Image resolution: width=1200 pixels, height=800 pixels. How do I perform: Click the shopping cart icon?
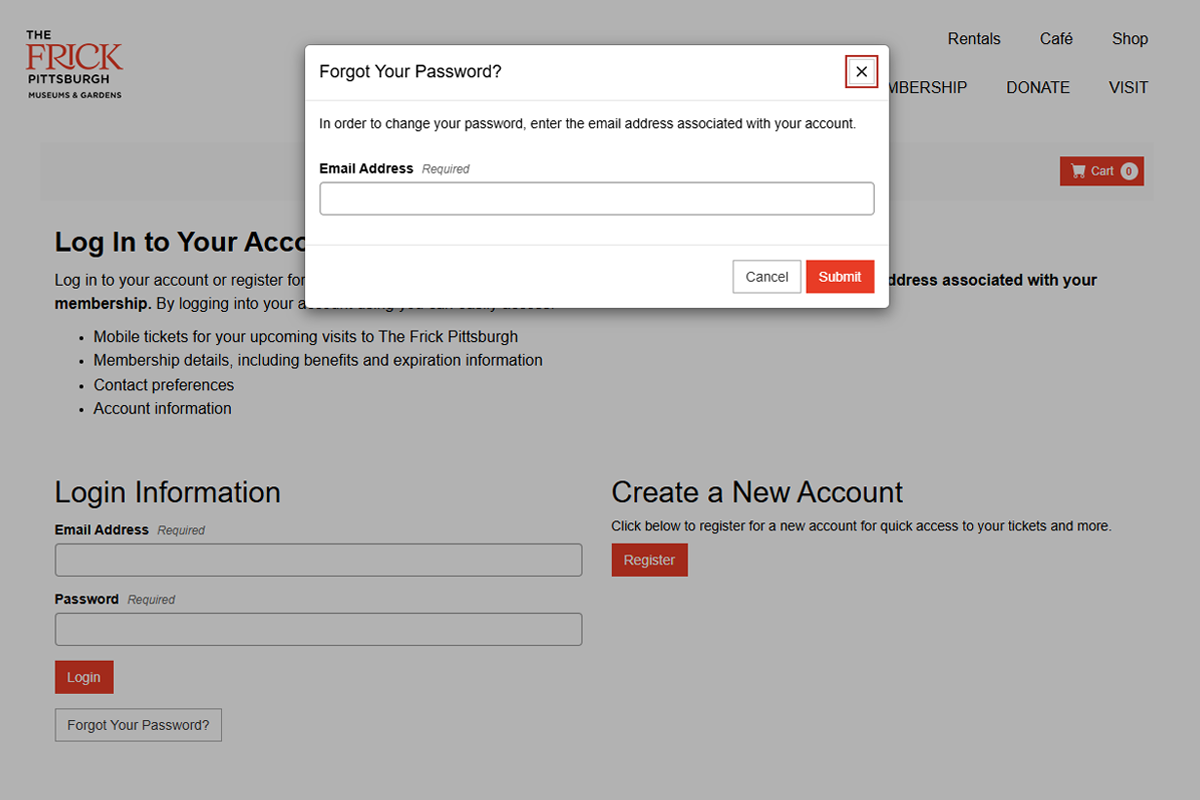[x=1078, y=171]
